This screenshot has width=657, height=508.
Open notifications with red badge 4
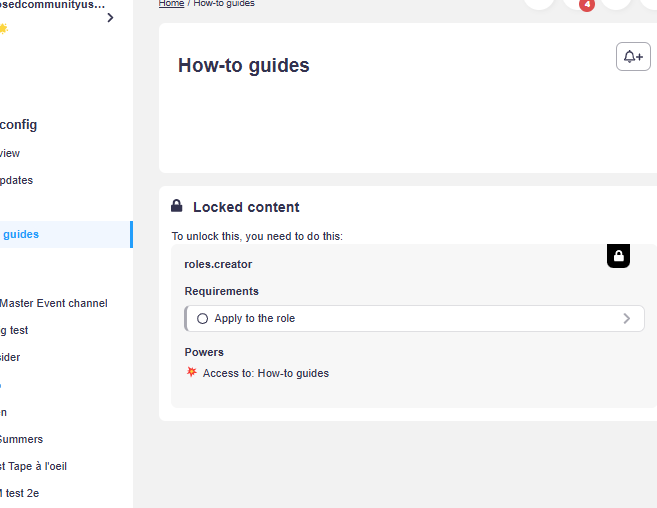580,3
